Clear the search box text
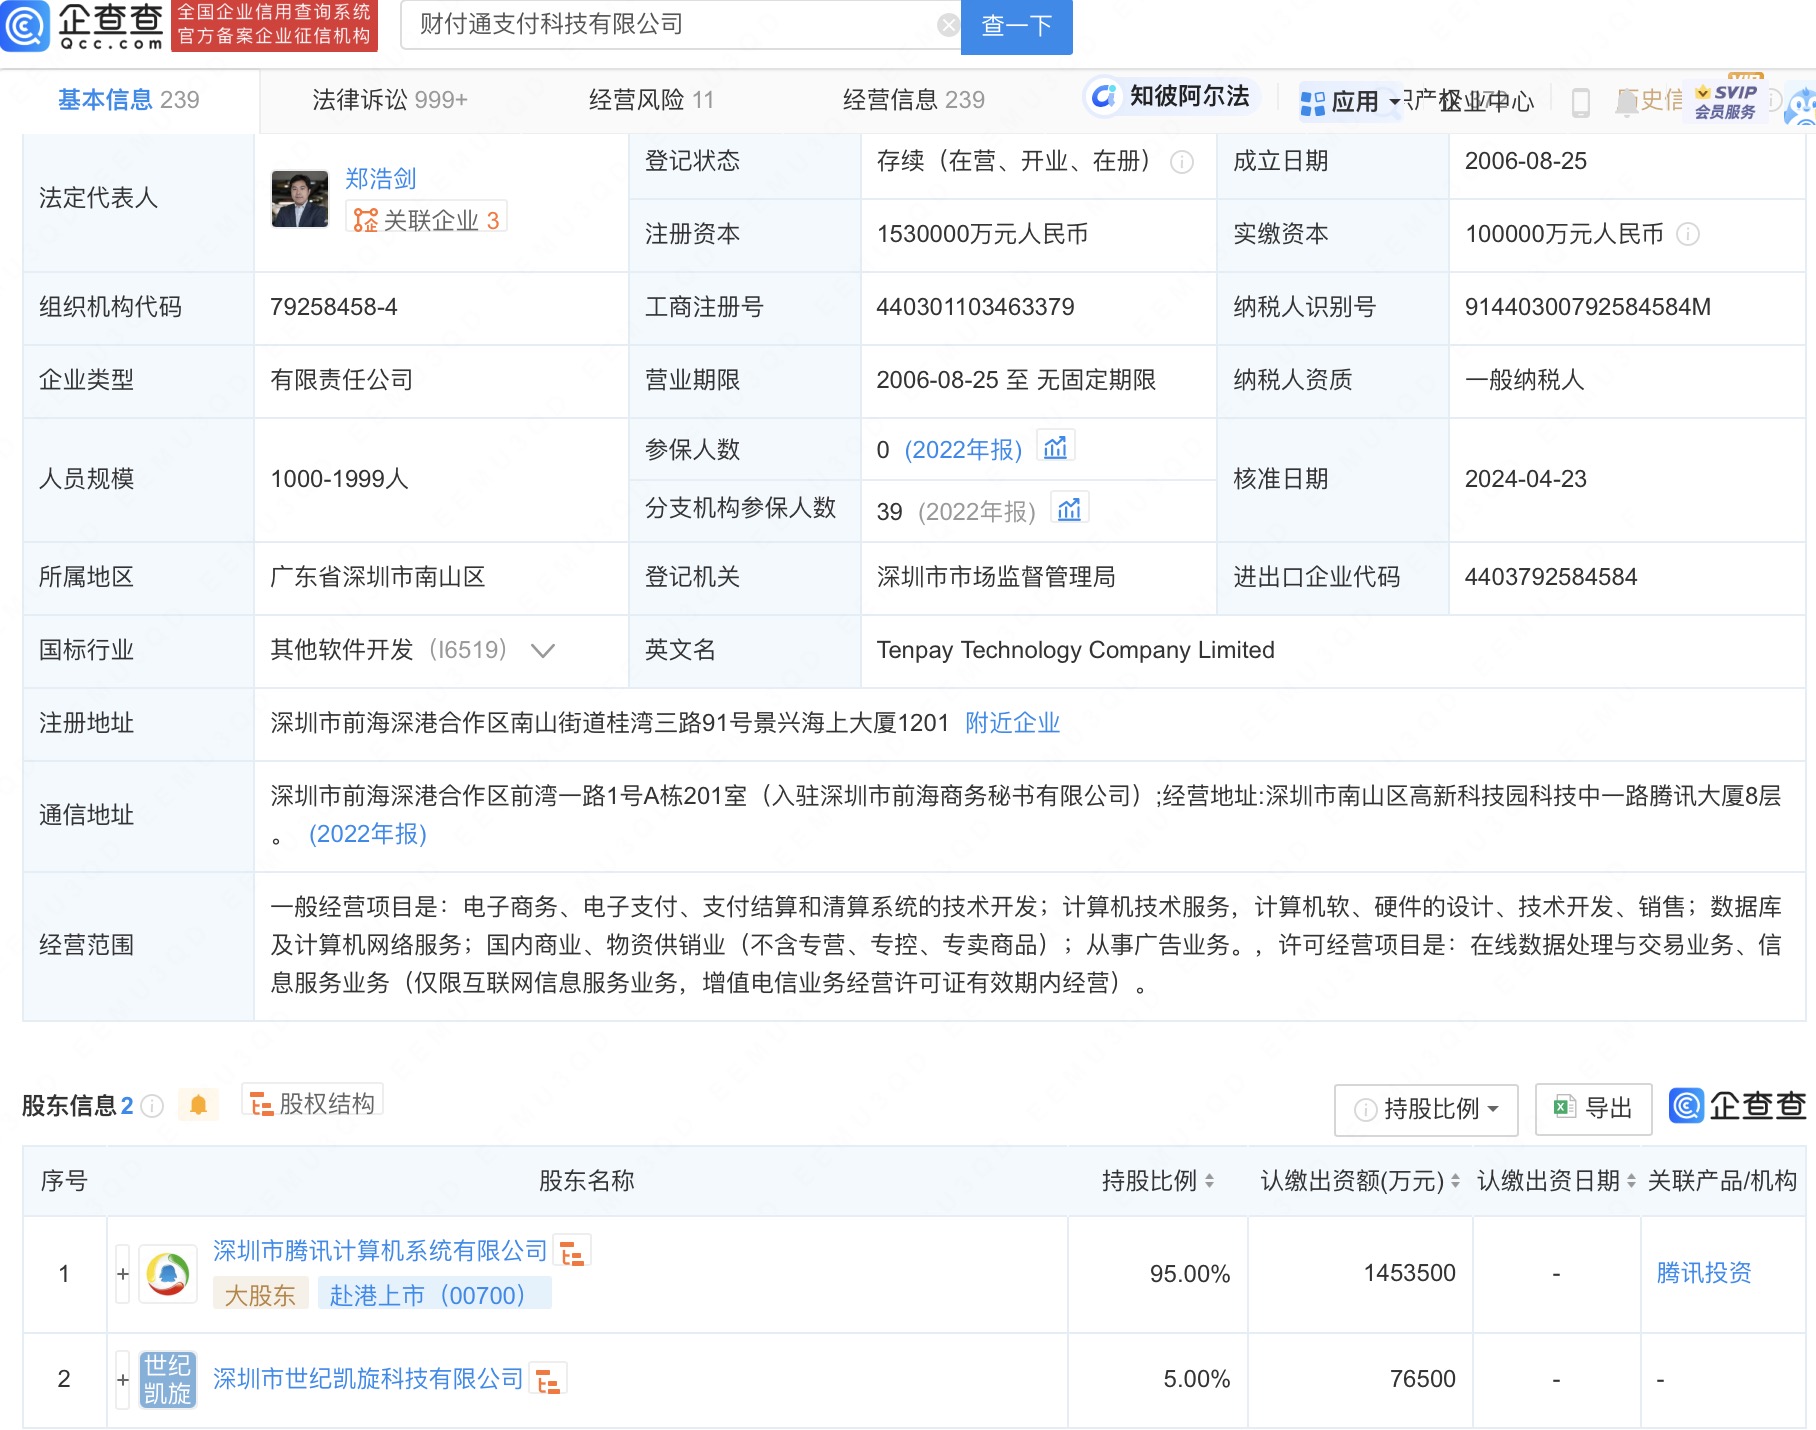Viewport: 1816px width, 1430px height. tap(947, 26)
